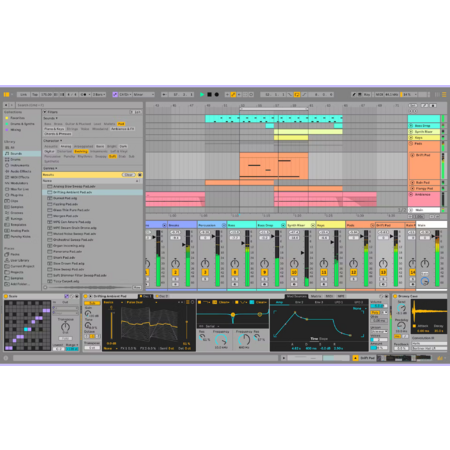450x450 pixels.
Task: Clear the browser Results filter
Action: coord(129,175)
